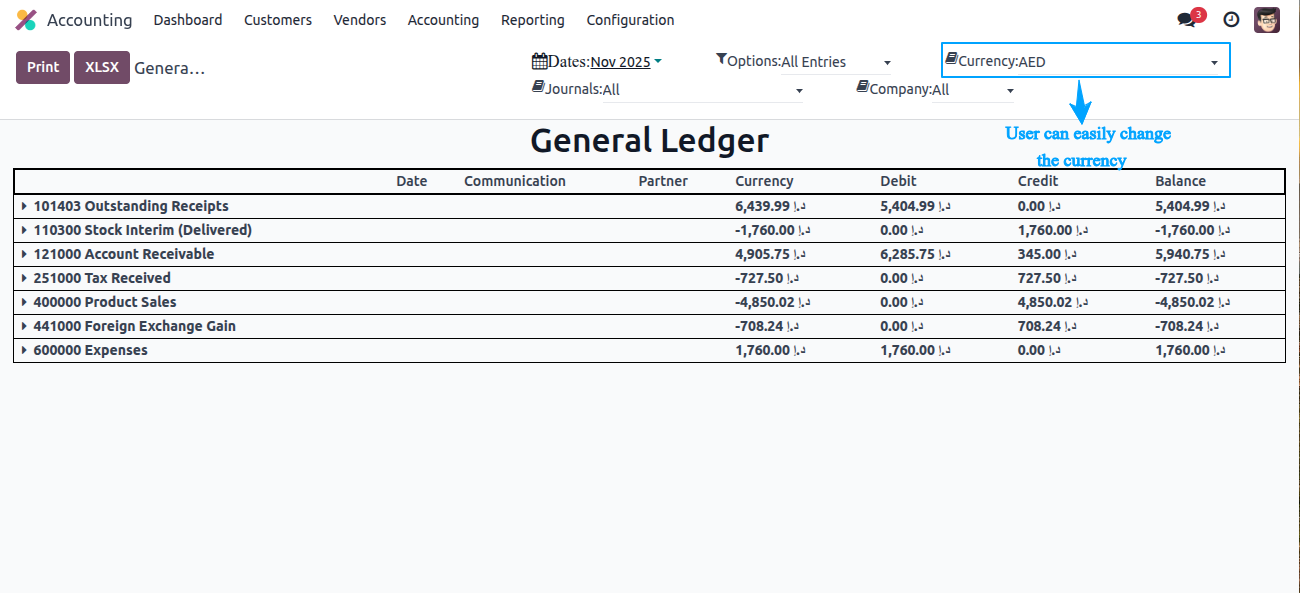The height and width of the screenshot is (593, 1300).
Task: Click the Partner column header
Action: pyautogui.click(x=663, y=181)
